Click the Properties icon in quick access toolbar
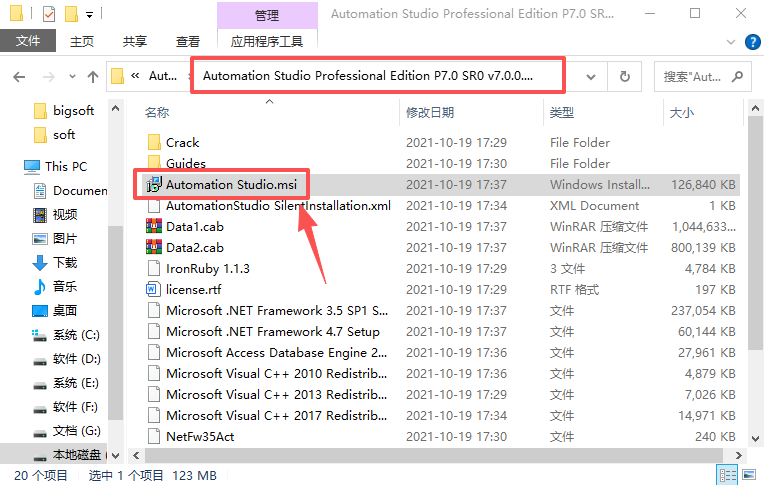Image resolution: width=764 pixels, height=485 pixels. (x=49, y=14)
